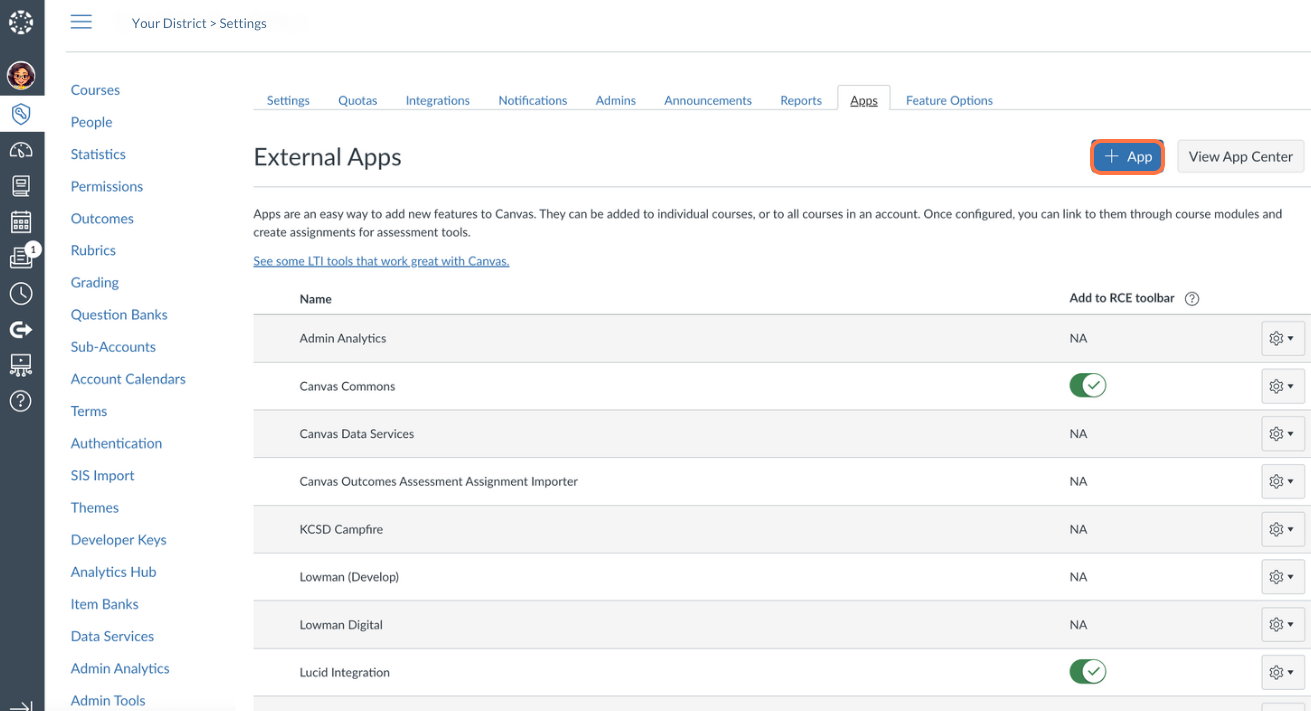This screenshot has width=1311, height=711.
Task: Click the Lowman Digital app name
Action: click(342, 625)
